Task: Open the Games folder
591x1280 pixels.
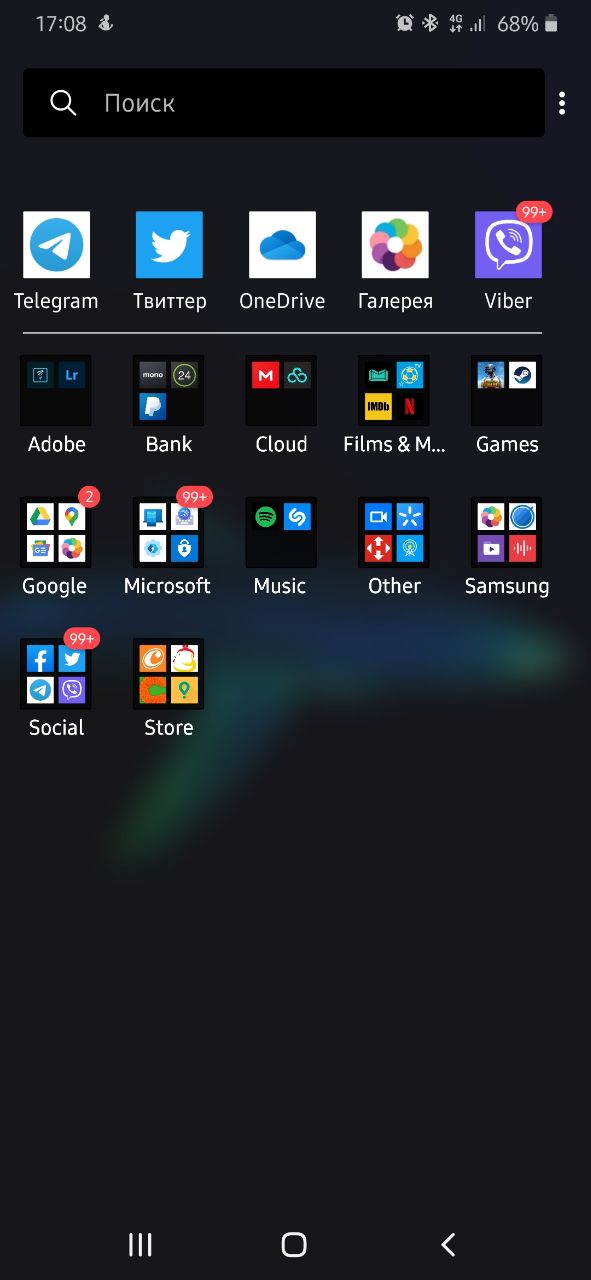Action: (507, 391)
